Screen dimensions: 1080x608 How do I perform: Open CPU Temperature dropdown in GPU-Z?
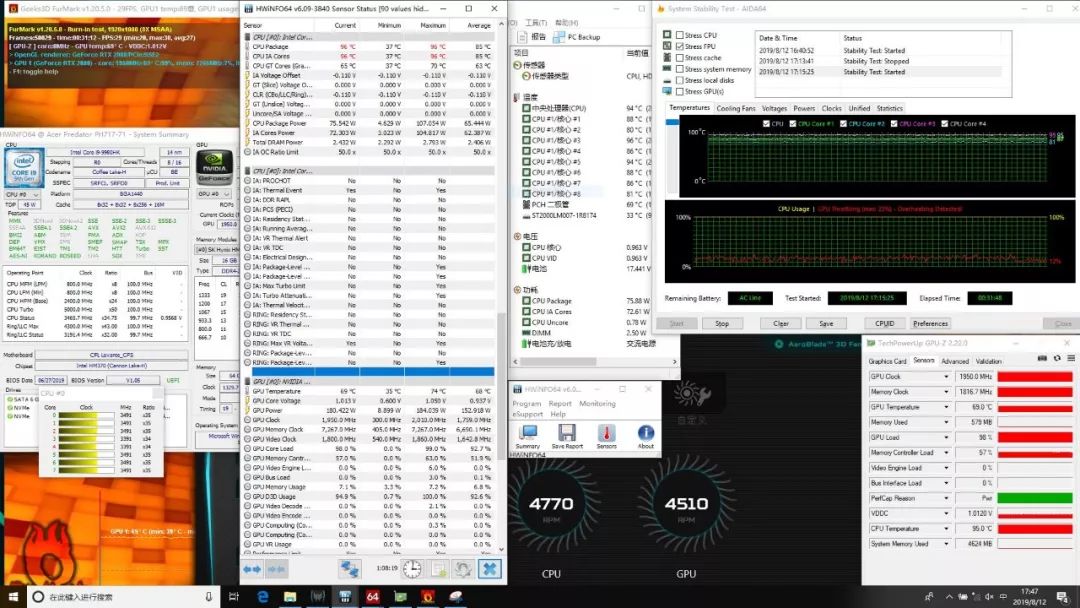[946, 528]
